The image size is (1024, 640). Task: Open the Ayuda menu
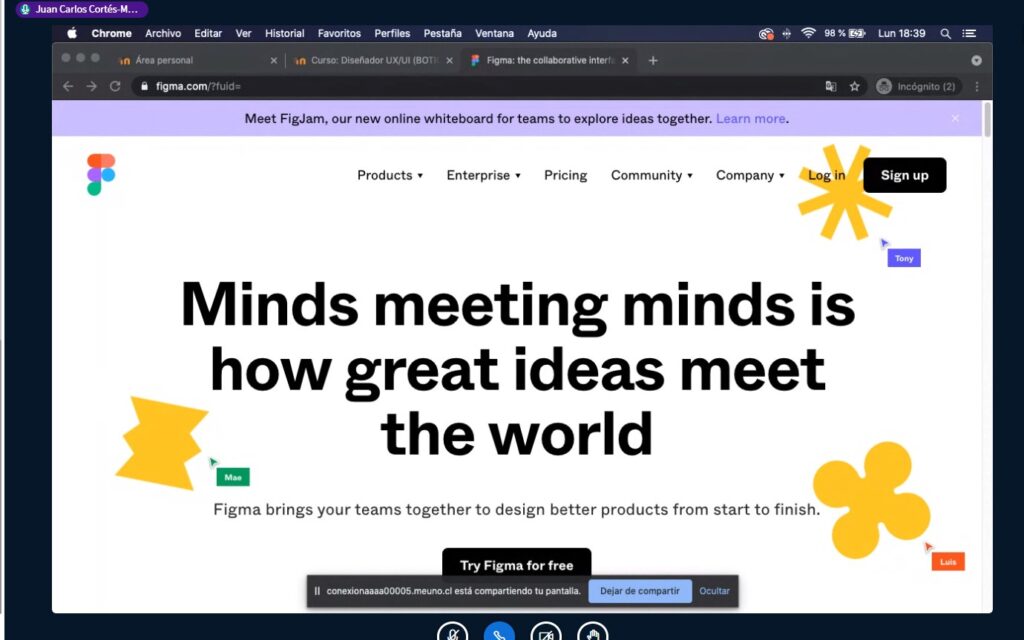pos(542,33)
